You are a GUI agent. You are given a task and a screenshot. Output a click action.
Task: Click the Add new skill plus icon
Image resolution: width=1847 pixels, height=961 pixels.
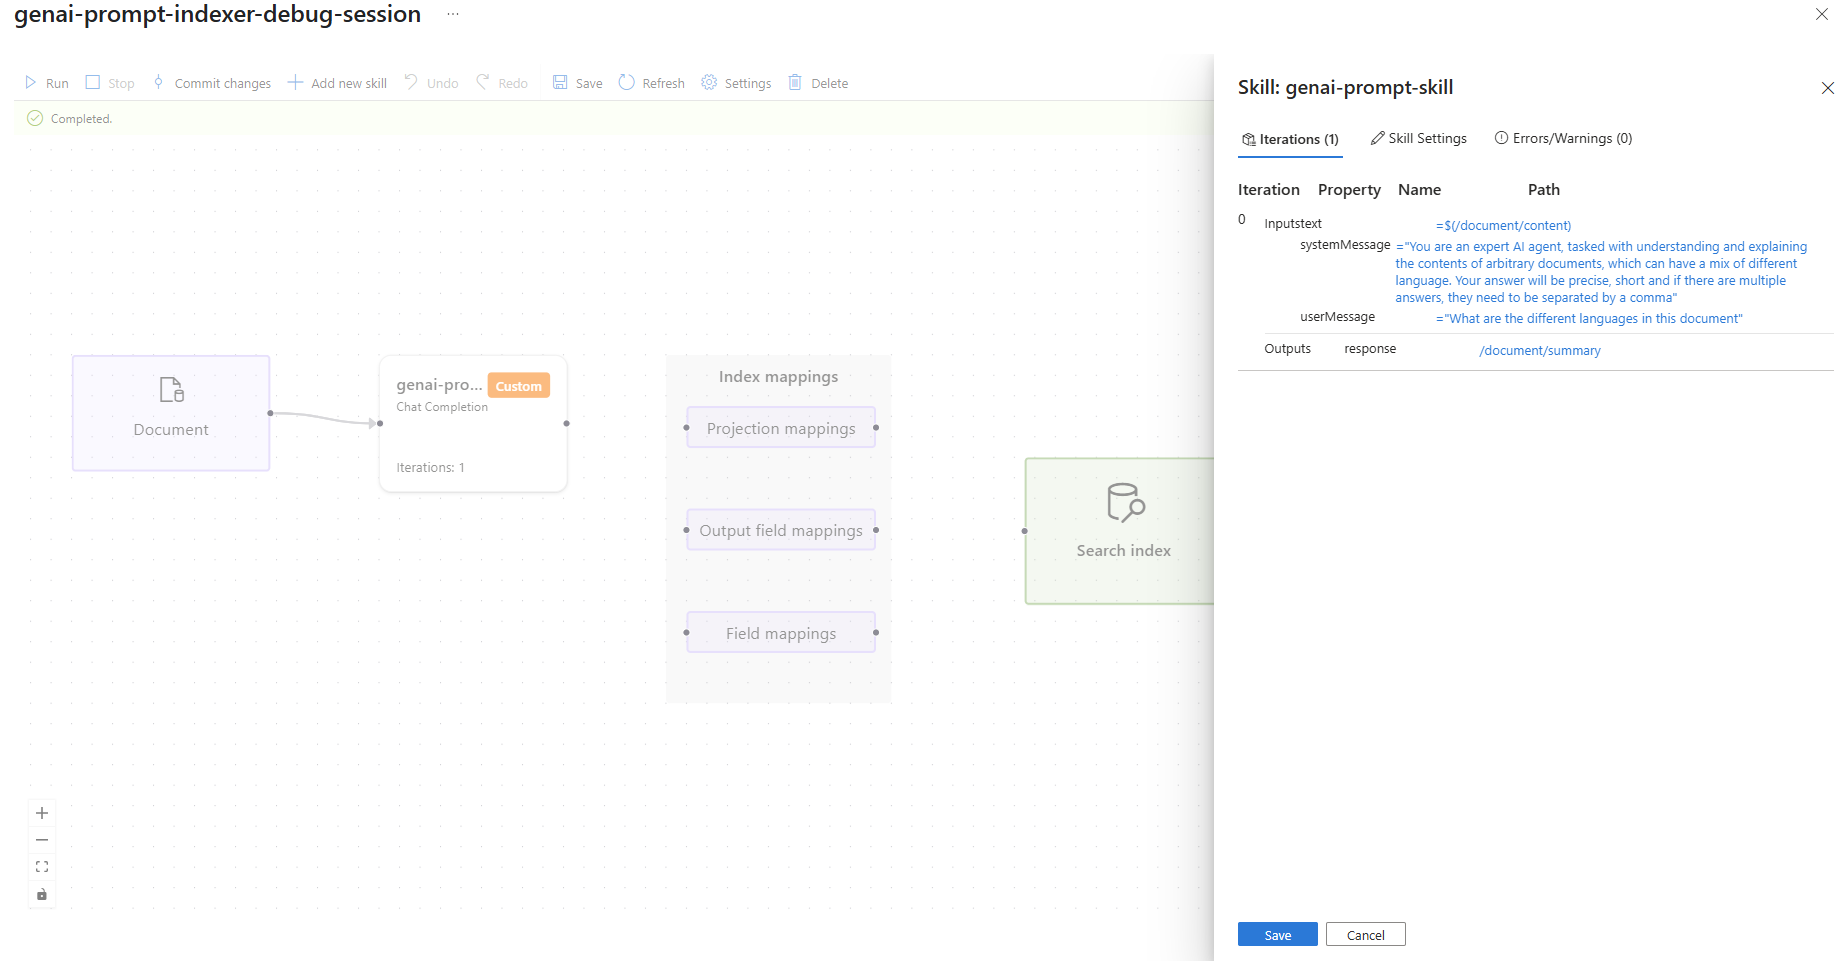(295, 83)
